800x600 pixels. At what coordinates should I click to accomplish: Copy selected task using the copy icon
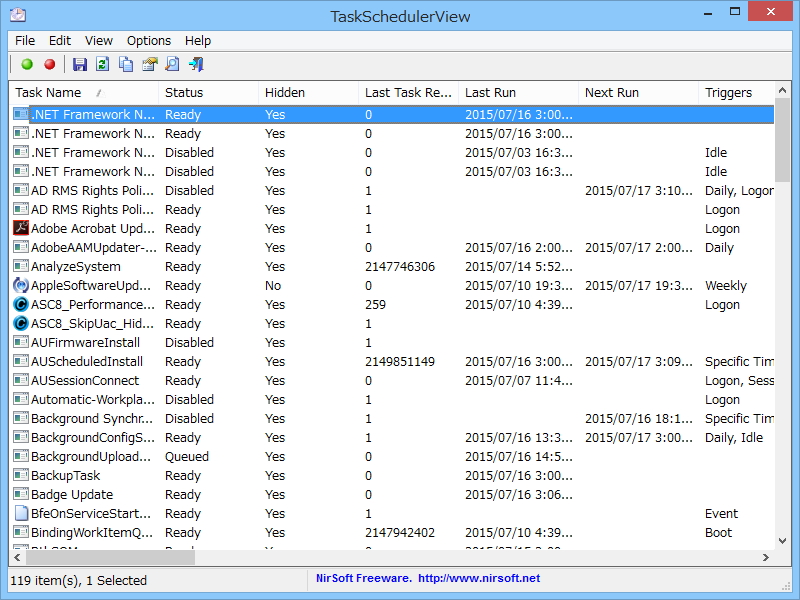click(x=124, y=63)
